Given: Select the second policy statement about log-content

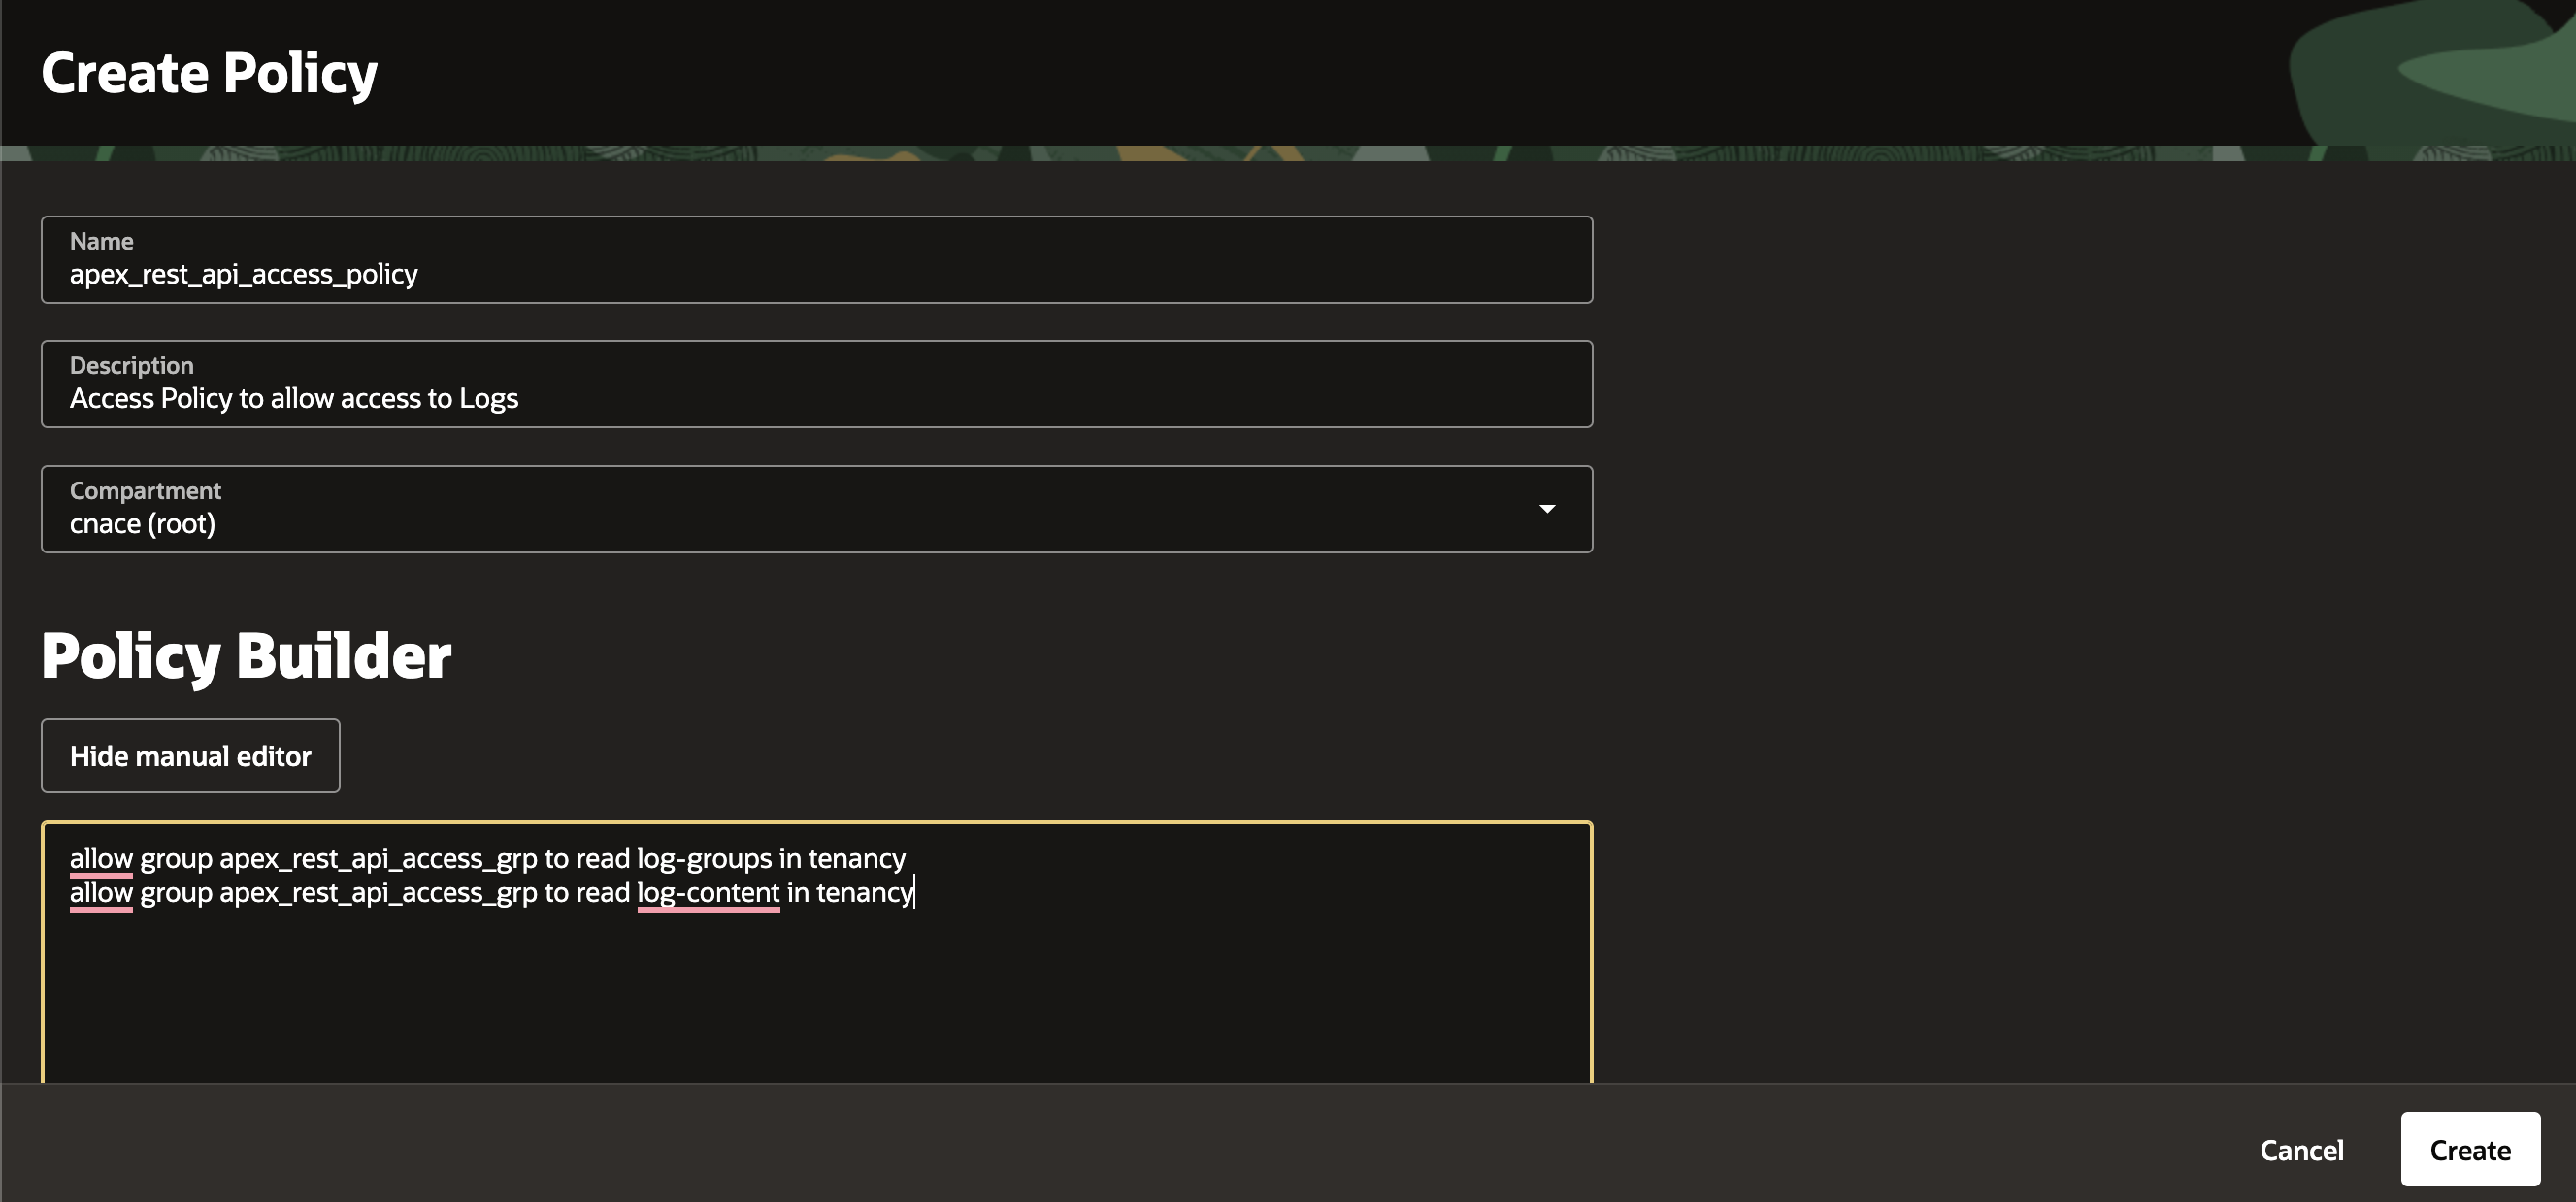Looking at the screenshot, I should [491, 892].
